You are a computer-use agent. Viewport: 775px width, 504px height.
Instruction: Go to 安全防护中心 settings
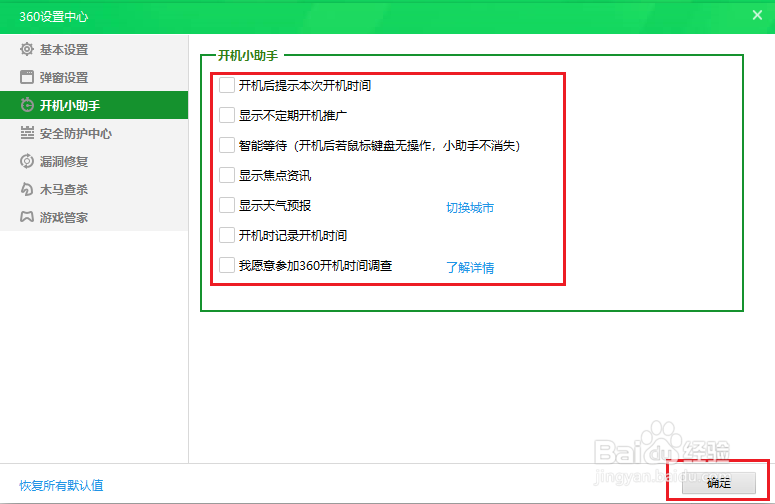(x=94, y=133)
